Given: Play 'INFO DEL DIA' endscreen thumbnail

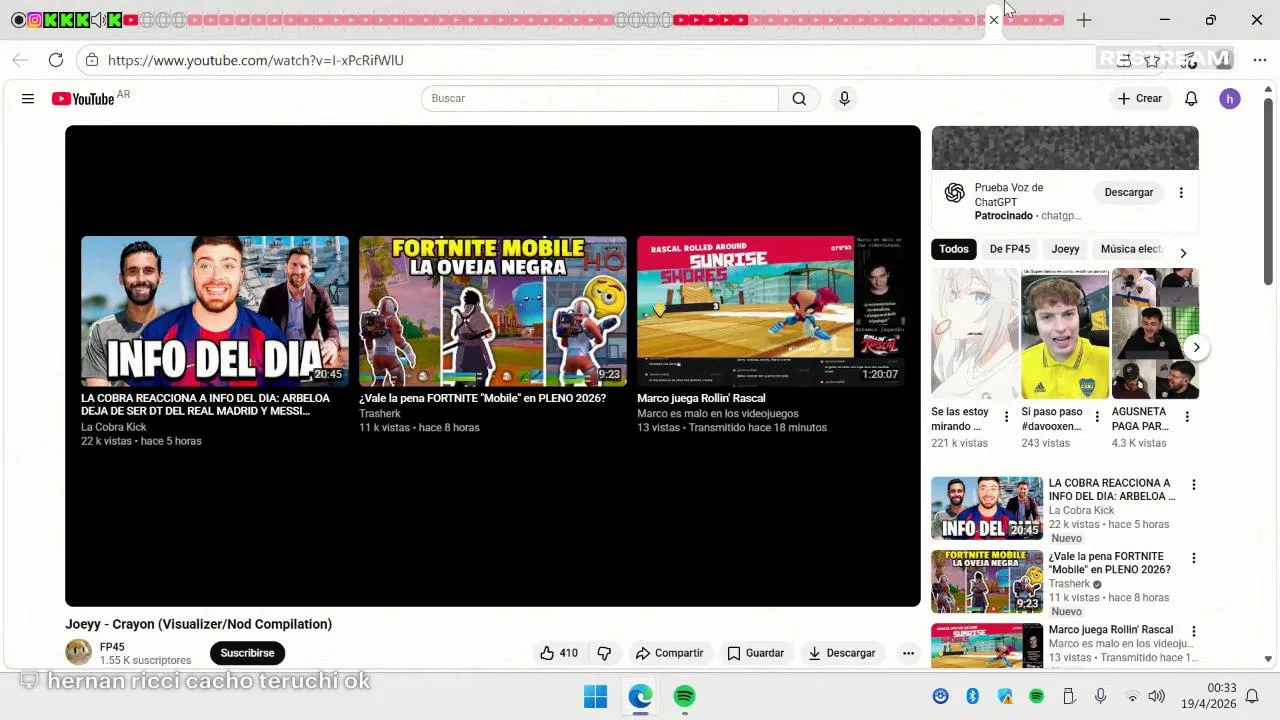Looking at the screenshot, I should pos(215,311).
